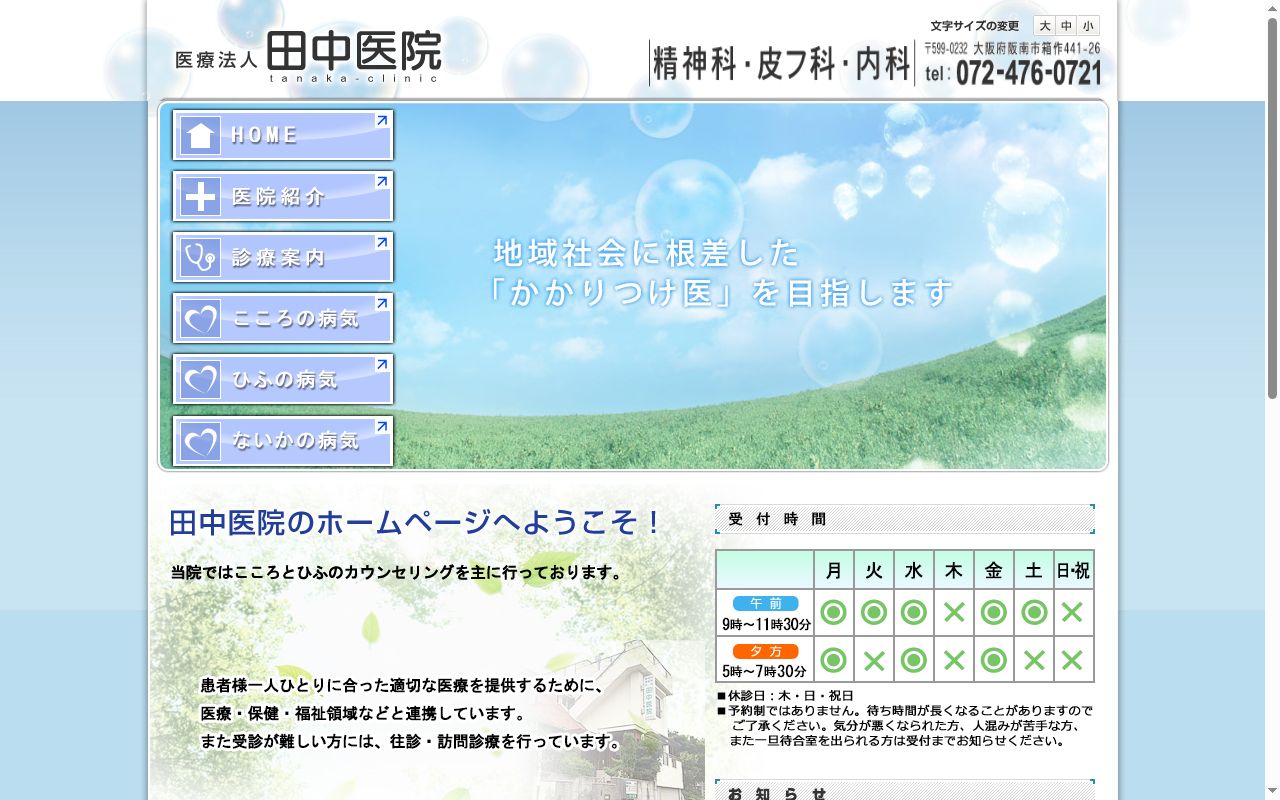This screenshot has width=1280, height=800.
Task: Click the heart icon for ないかの病気
Action: [x=201, y=441]
